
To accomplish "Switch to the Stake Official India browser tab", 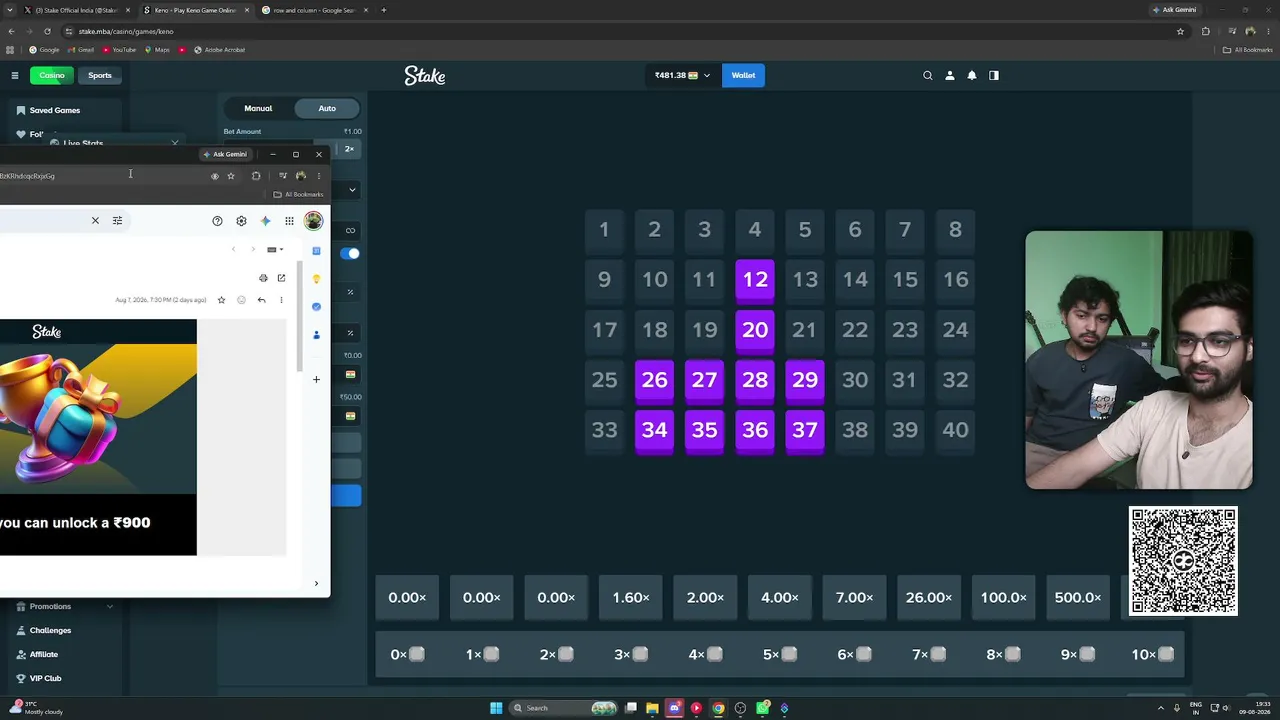I will tap(76, 10).
